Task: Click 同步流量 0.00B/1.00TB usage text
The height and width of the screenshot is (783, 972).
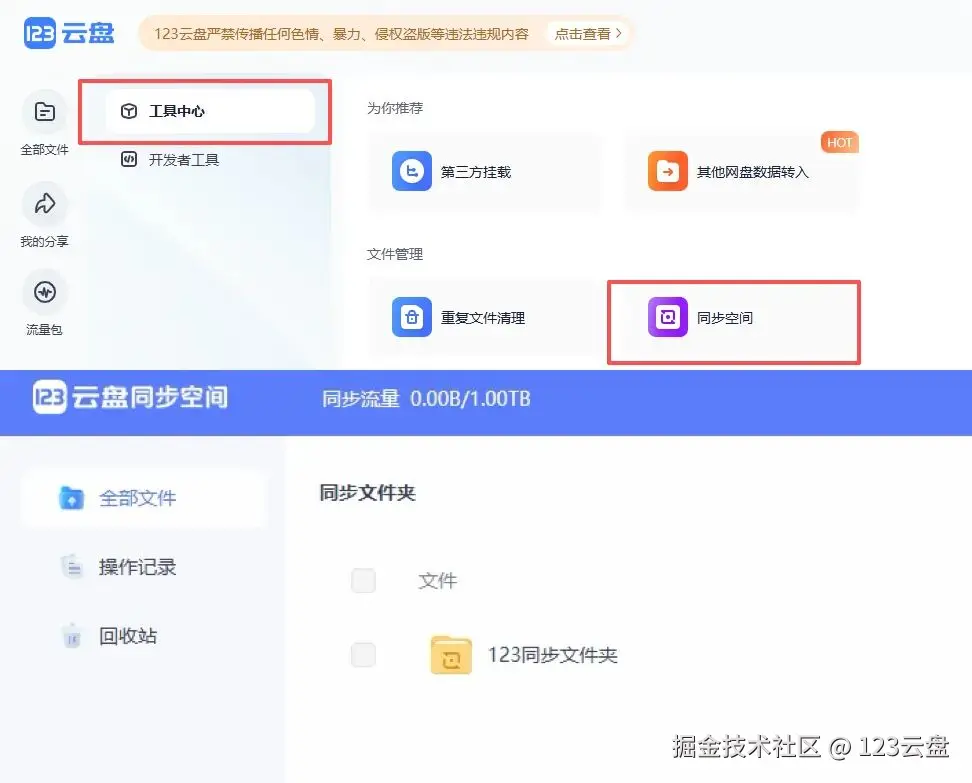Action: point(426,398)
